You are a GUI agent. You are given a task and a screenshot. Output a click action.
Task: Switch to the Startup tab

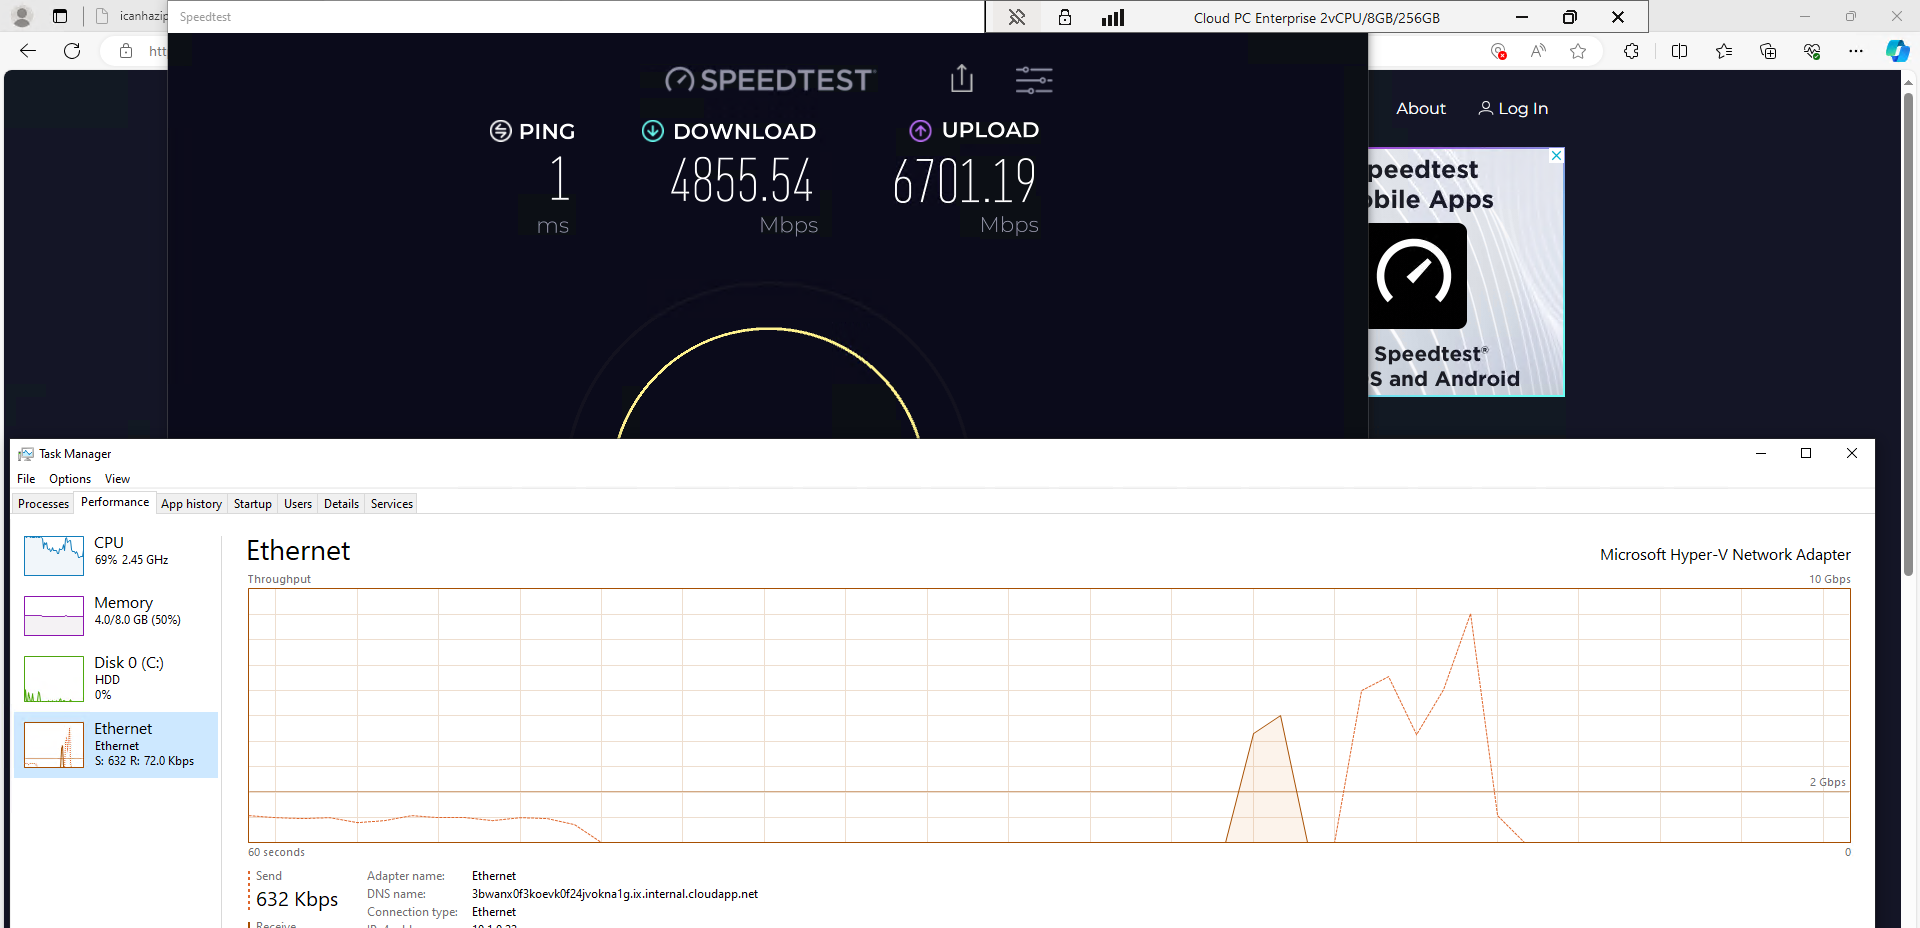coord(252,504)
